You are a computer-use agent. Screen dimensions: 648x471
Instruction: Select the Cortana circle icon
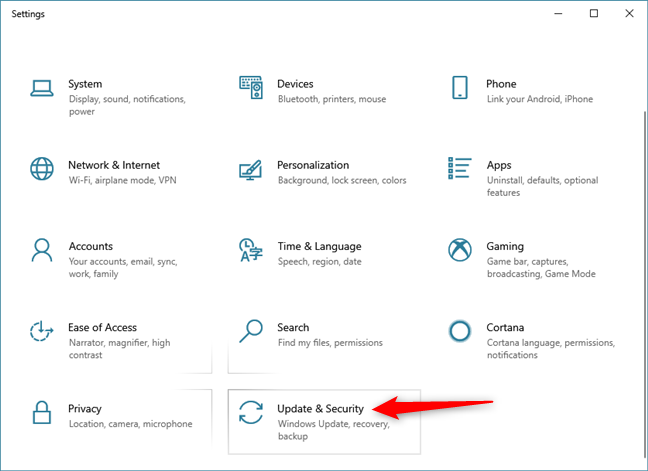coord(459,330)
